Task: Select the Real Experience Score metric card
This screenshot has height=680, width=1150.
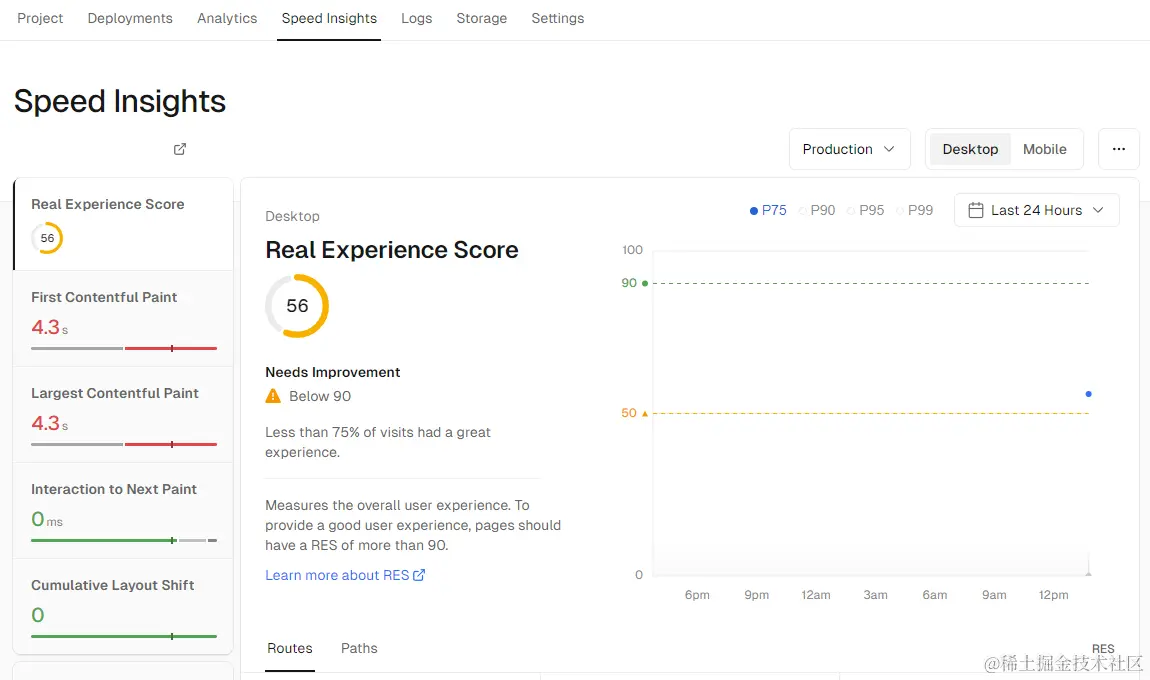Action: pos(123,224)
